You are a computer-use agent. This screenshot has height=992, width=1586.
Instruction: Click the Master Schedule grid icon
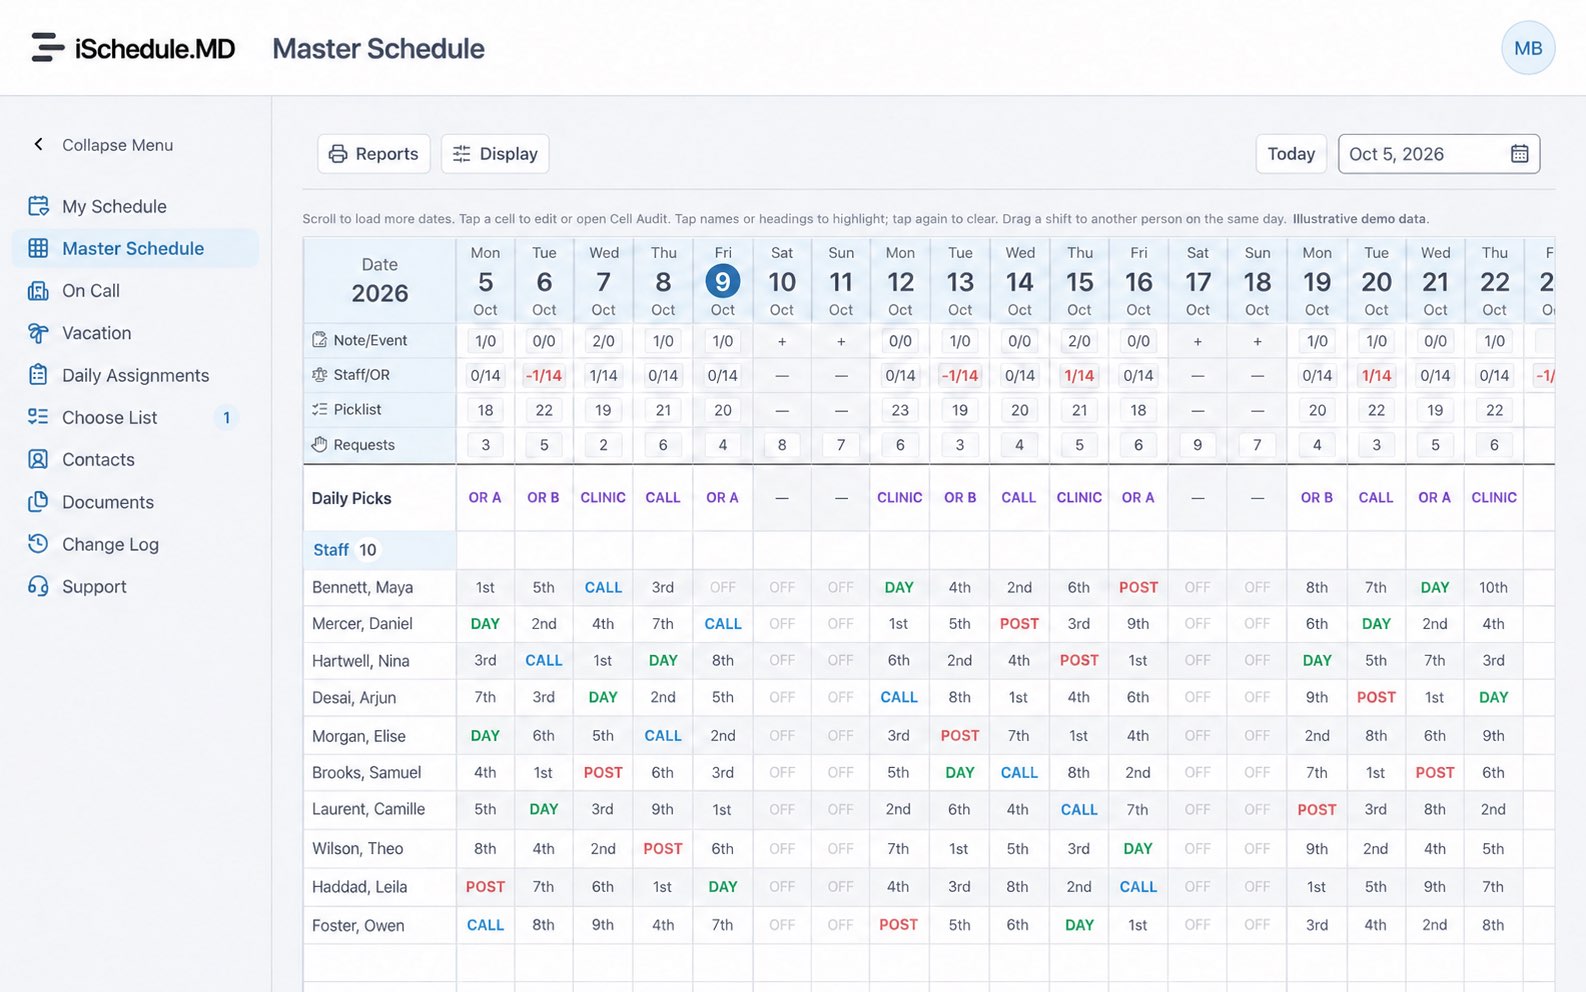38,248
